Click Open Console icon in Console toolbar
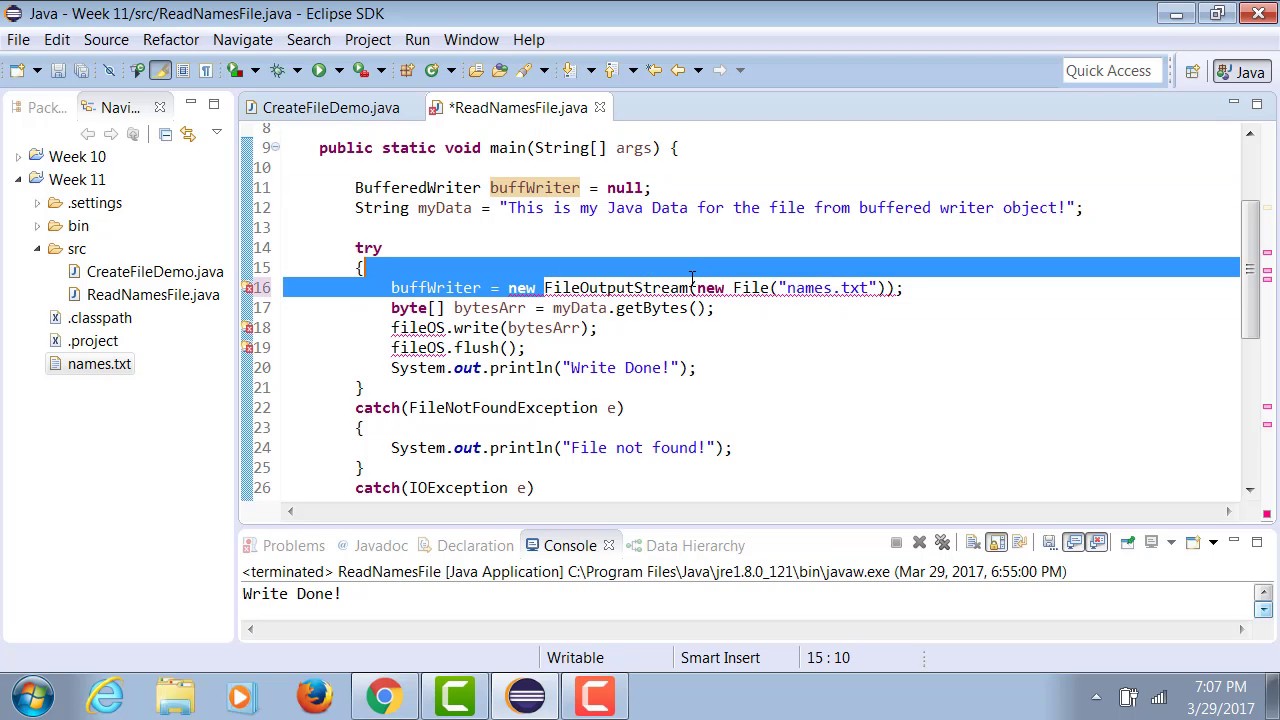 (1193, 542)
